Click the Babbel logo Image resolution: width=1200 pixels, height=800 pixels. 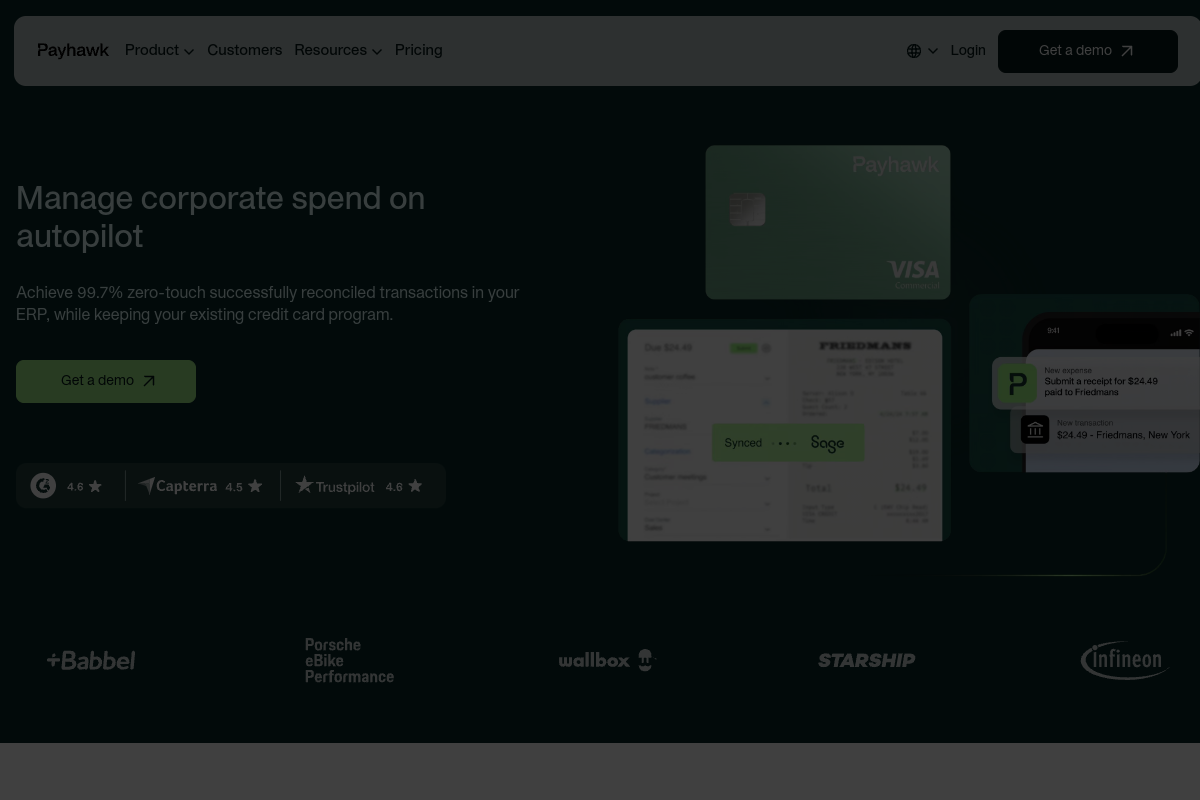click(x=91, y=660)
